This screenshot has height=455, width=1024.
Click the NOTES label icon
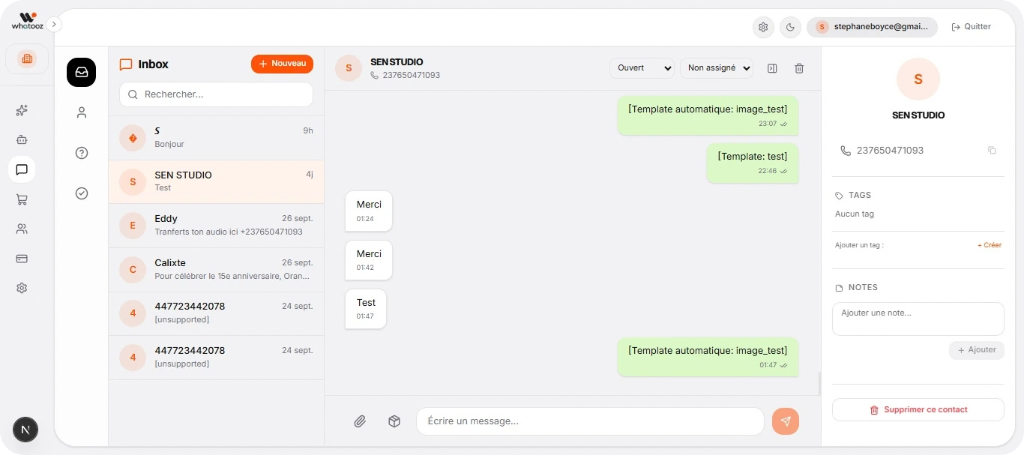coord(839,288)
